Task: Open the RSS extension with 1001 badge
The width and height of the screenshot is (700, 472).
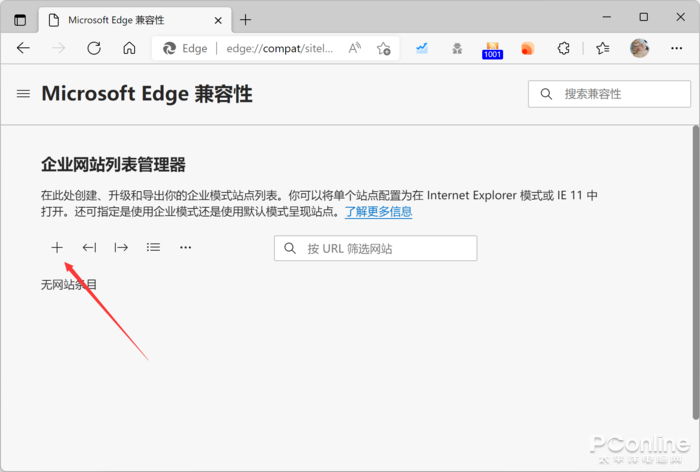Action: (492, 49)
